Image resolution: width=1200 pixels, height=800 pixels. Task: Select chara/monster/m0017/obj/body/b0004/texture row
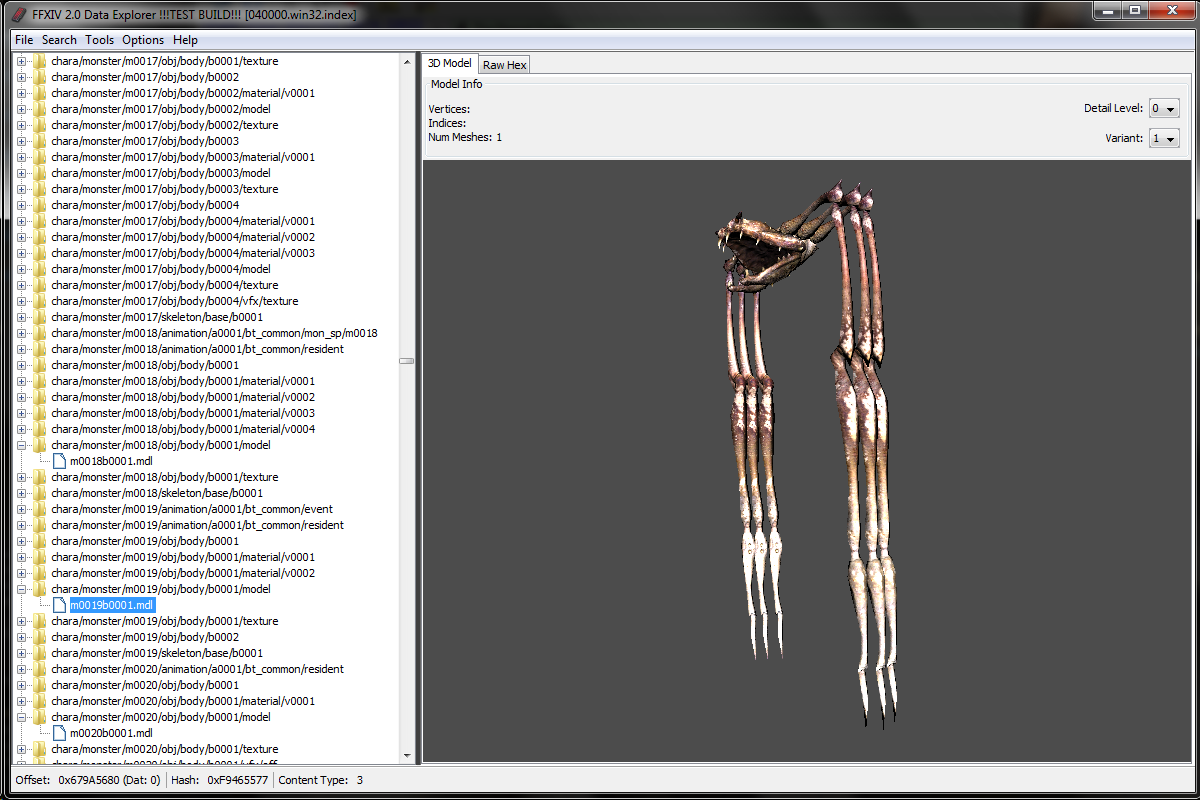pos(165,285)
